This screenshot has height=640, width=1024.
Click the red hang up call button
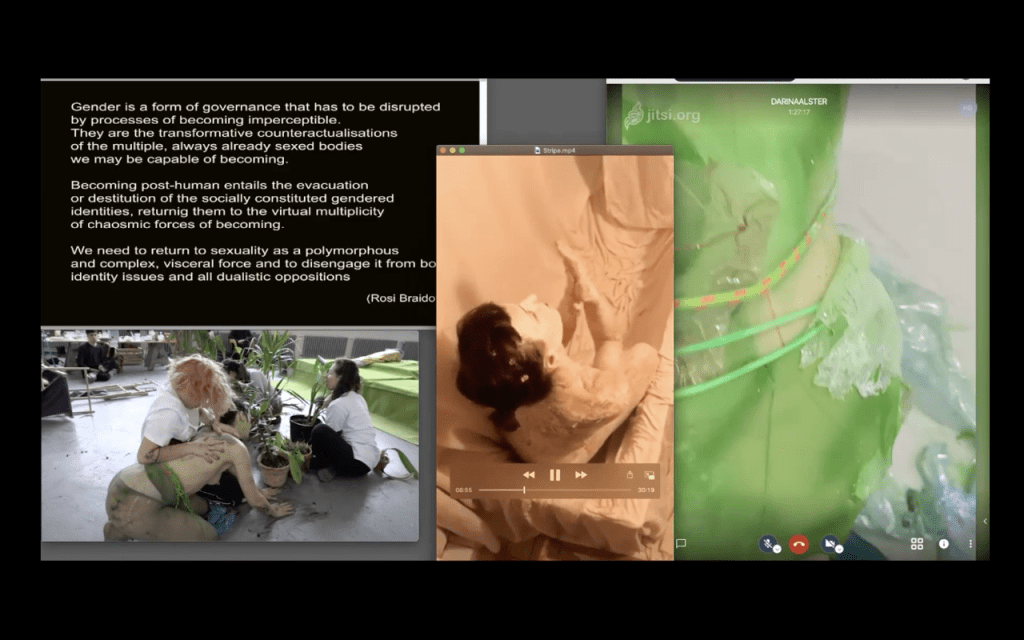click(x=798, y=544)
